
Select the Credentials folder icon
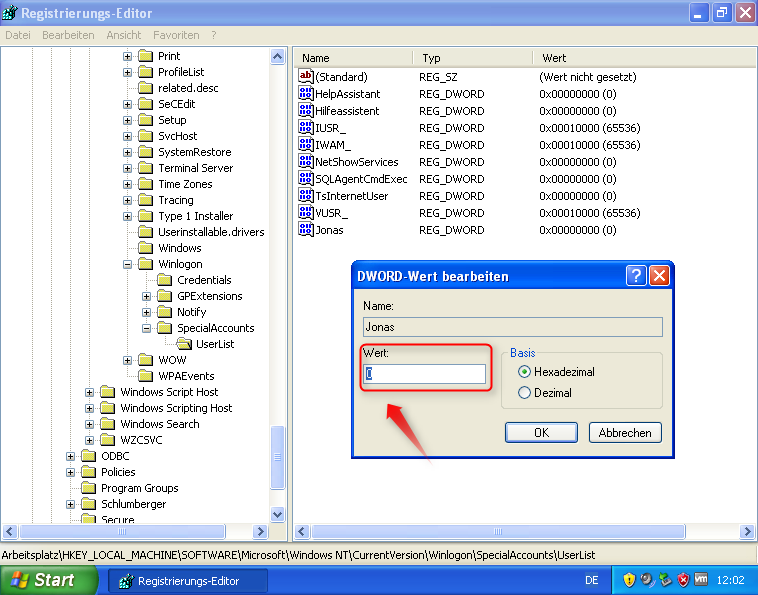[x=165, y=280]
